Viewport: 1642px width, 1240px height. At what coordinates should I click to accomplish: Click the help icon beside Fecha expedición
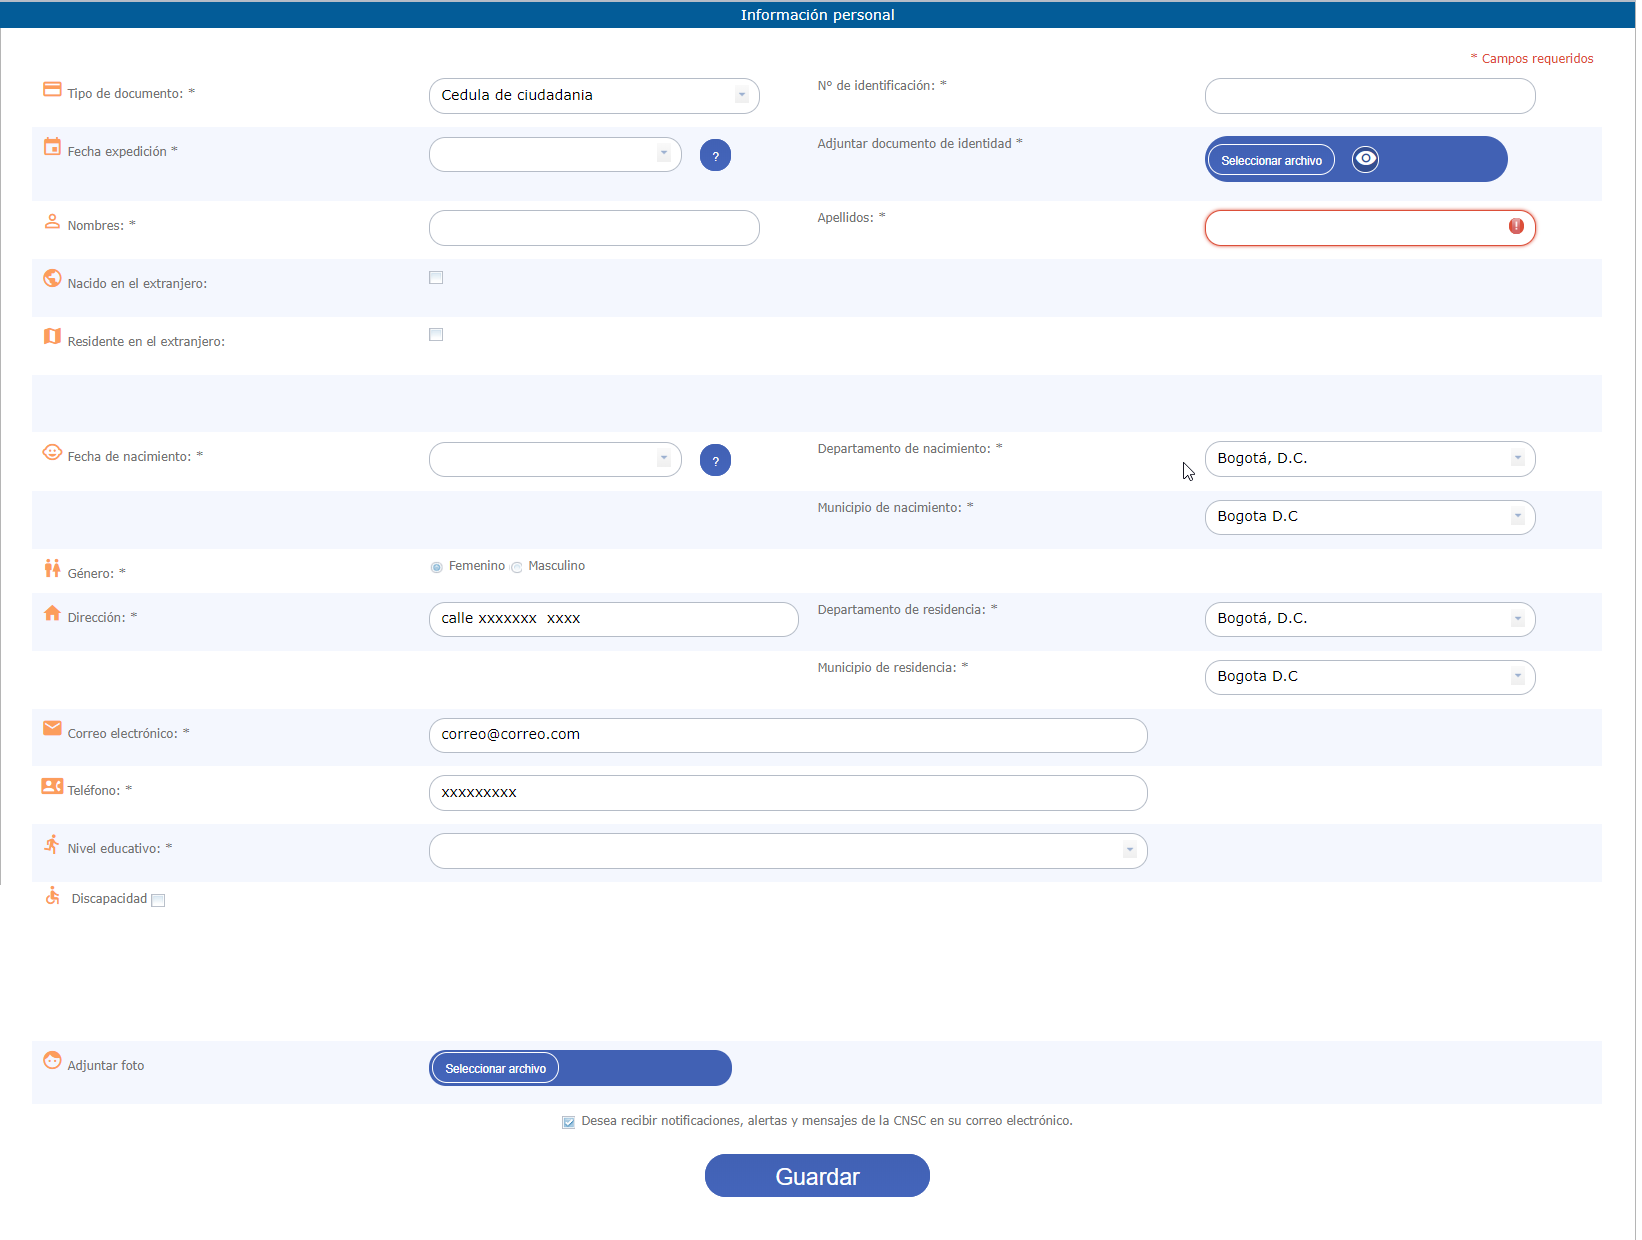715,156
